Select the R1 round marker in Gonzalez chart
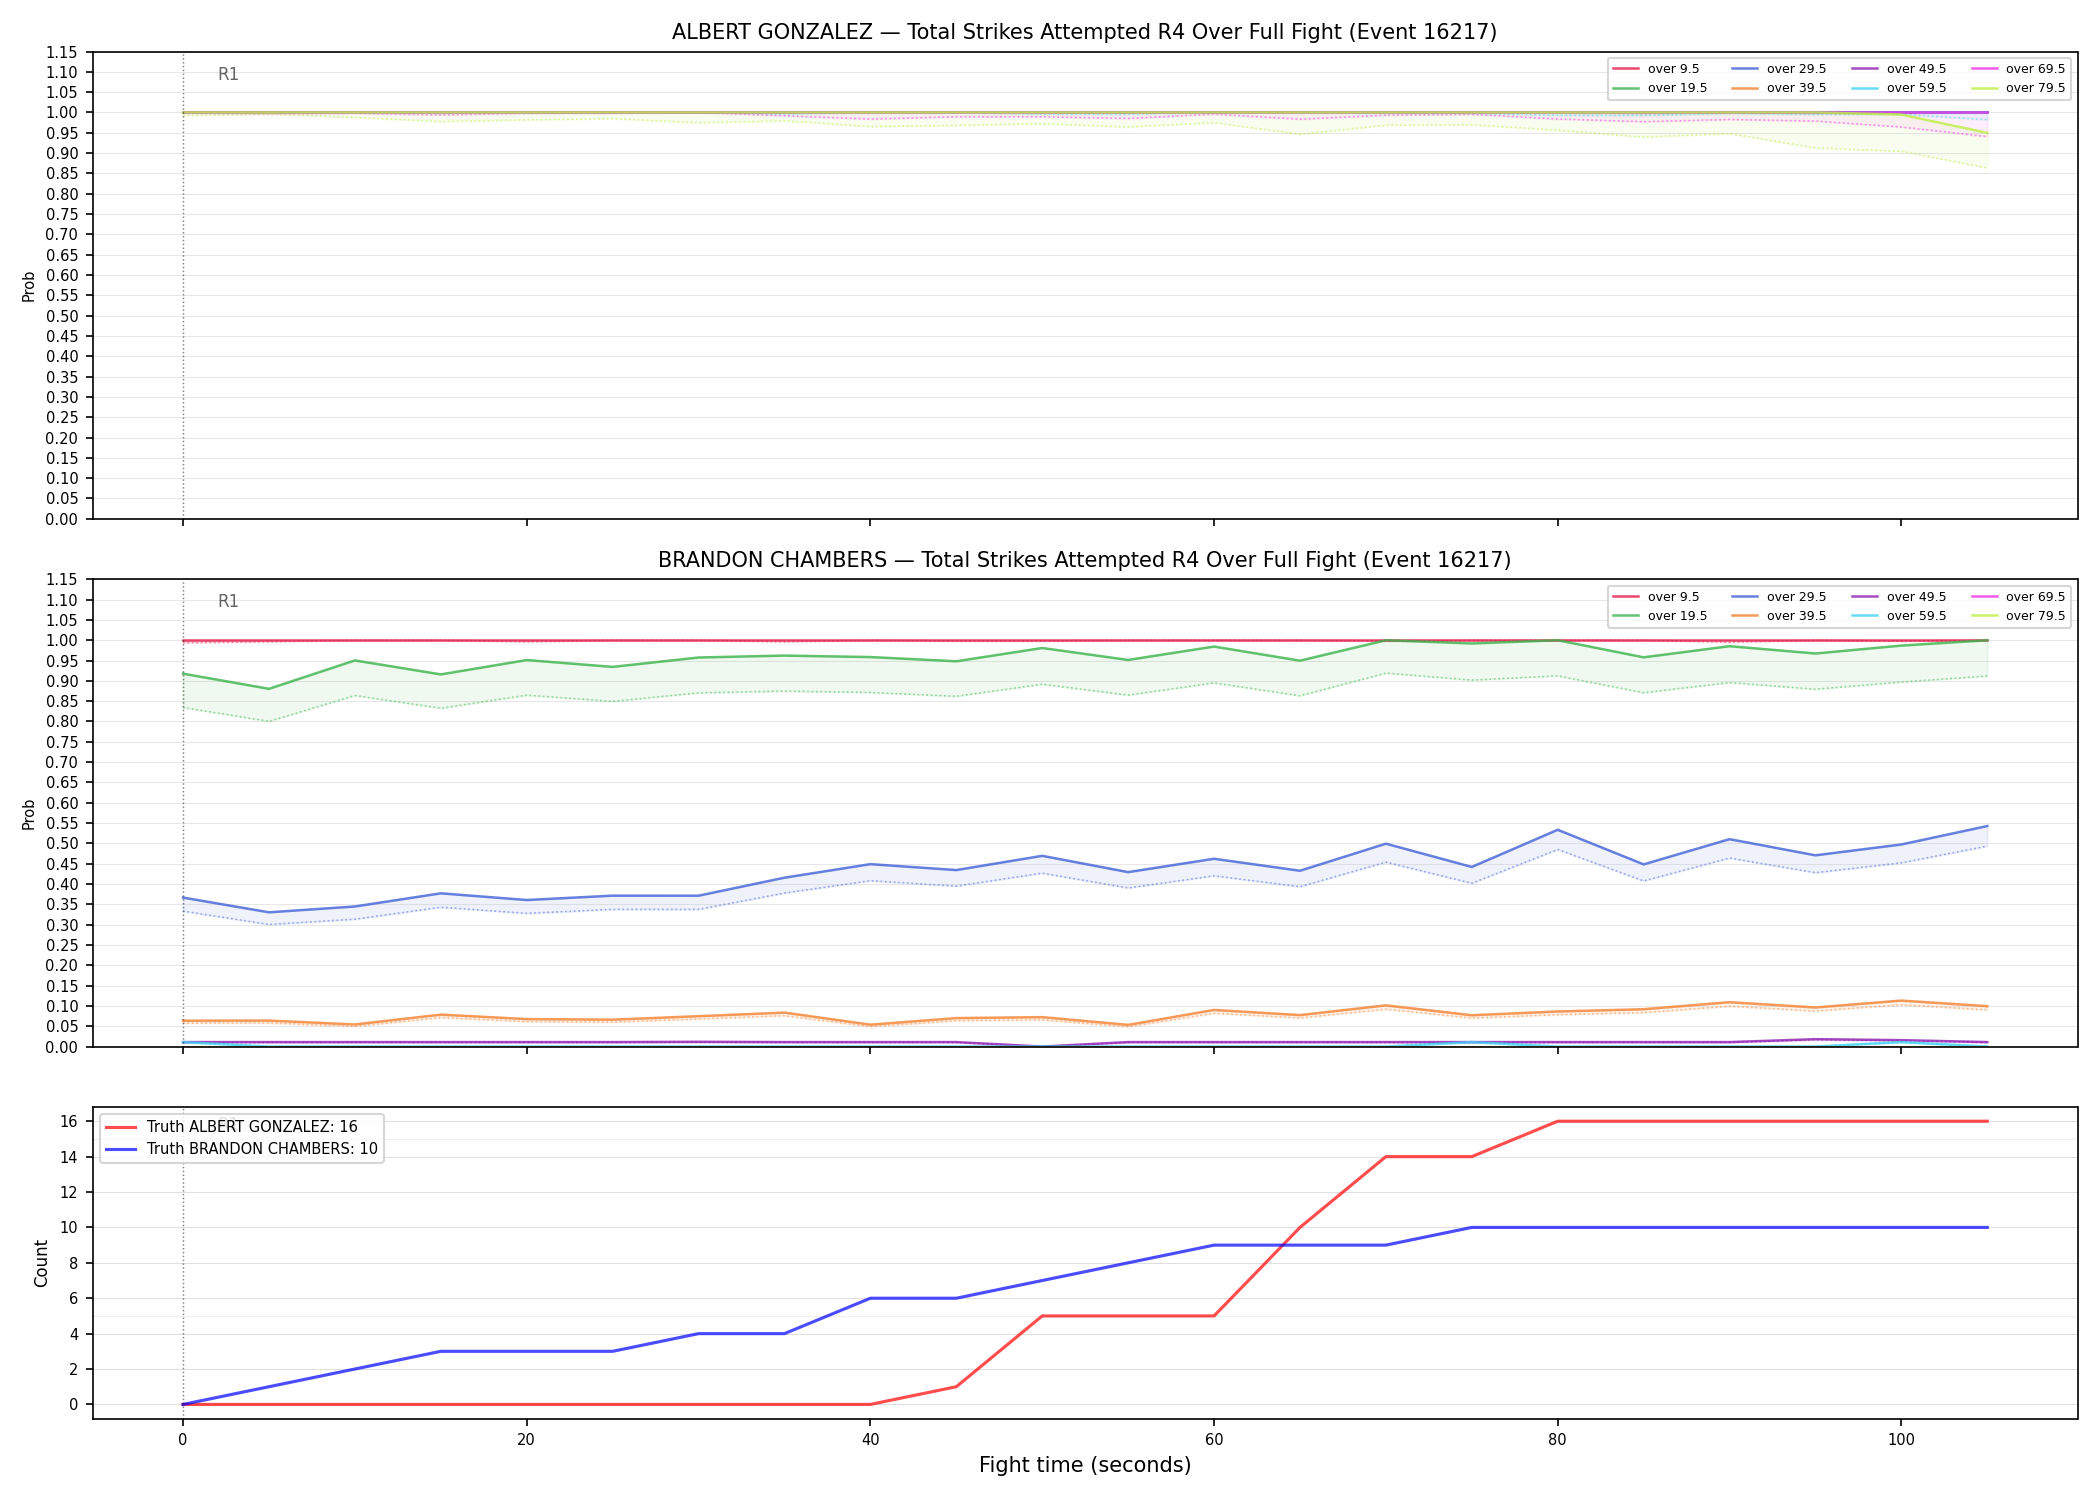 [228, 74]
